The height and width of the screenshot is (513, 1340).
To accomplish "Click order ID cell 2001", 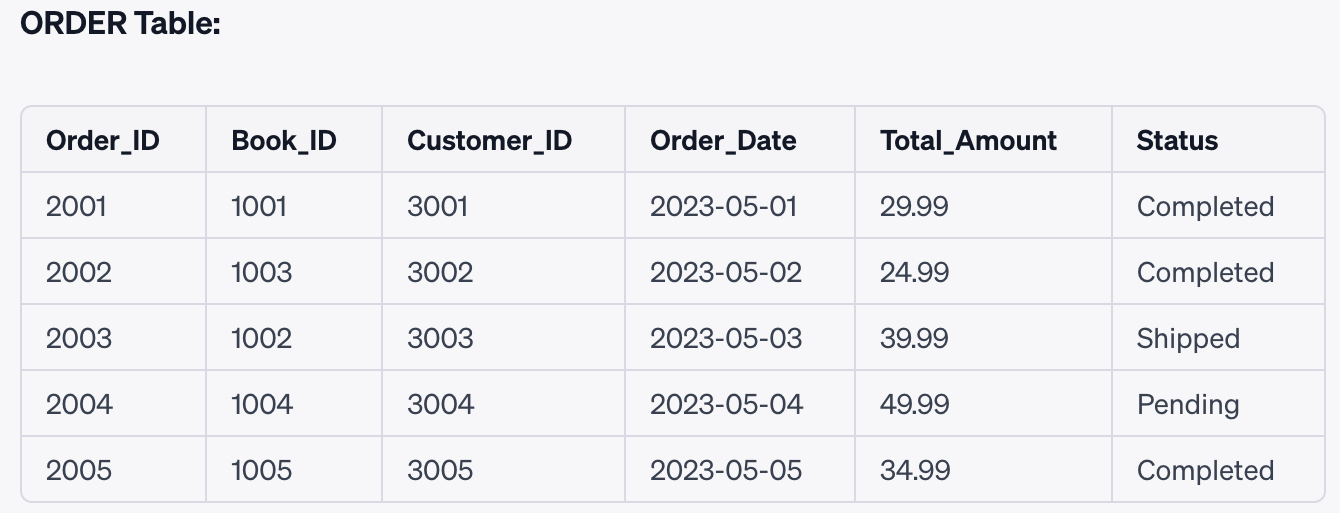I will [x=76, y=206].
